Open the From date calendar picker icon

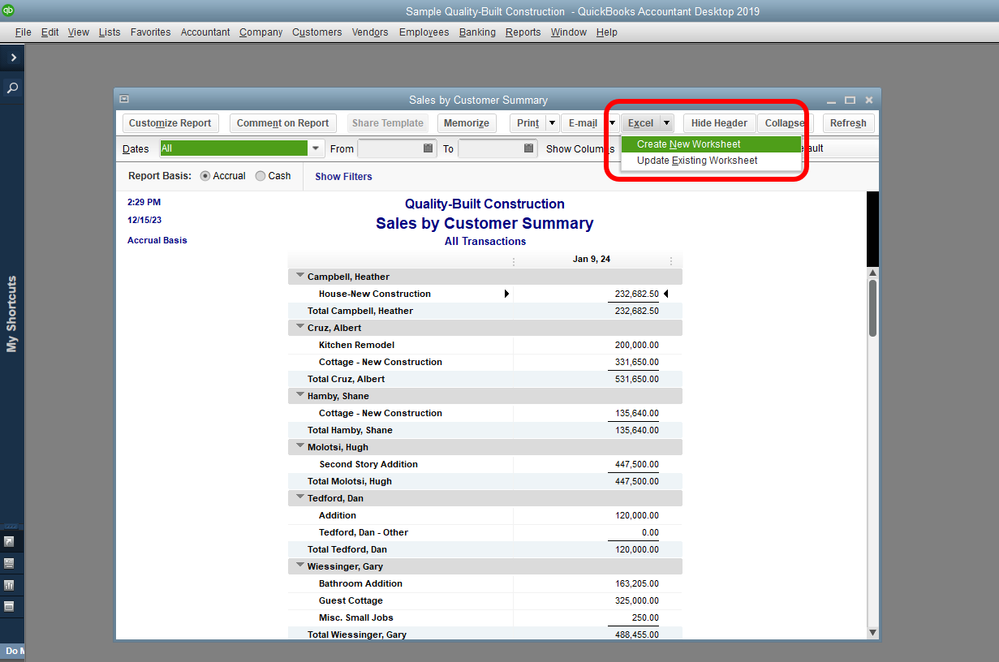(428, 148)
